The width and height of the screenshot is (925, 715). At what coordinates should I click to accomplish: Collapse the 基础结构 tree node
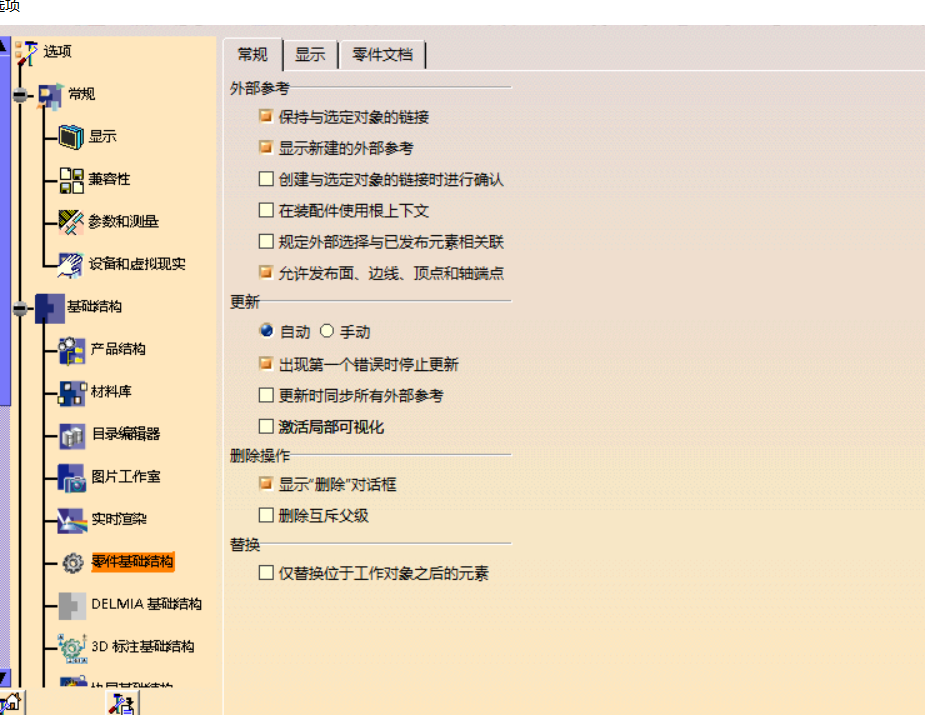21,309
